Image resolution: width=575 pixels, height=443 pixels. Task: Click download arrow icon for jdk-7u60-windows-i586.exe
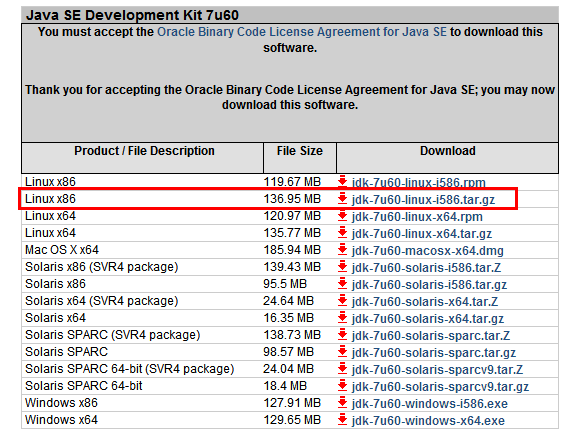(343, 402)
